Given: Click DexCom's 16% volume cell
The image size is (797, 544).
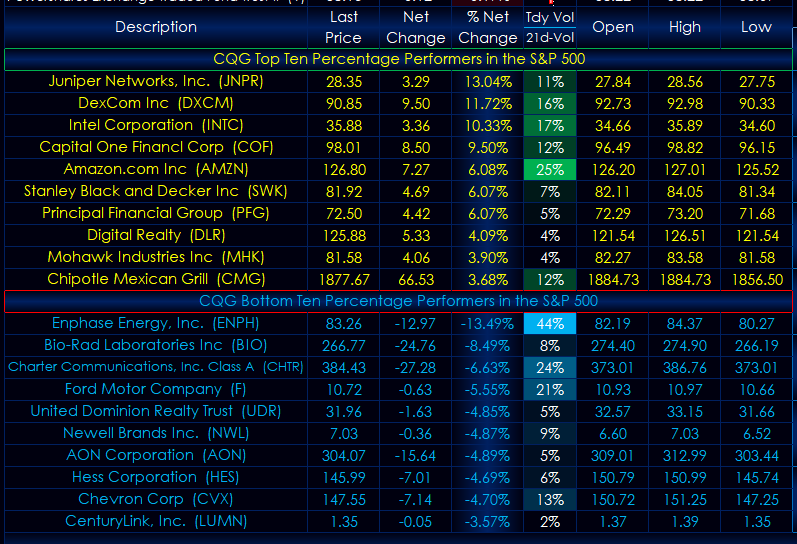Looking at the screenshot, I should click(x=550, y=103).
